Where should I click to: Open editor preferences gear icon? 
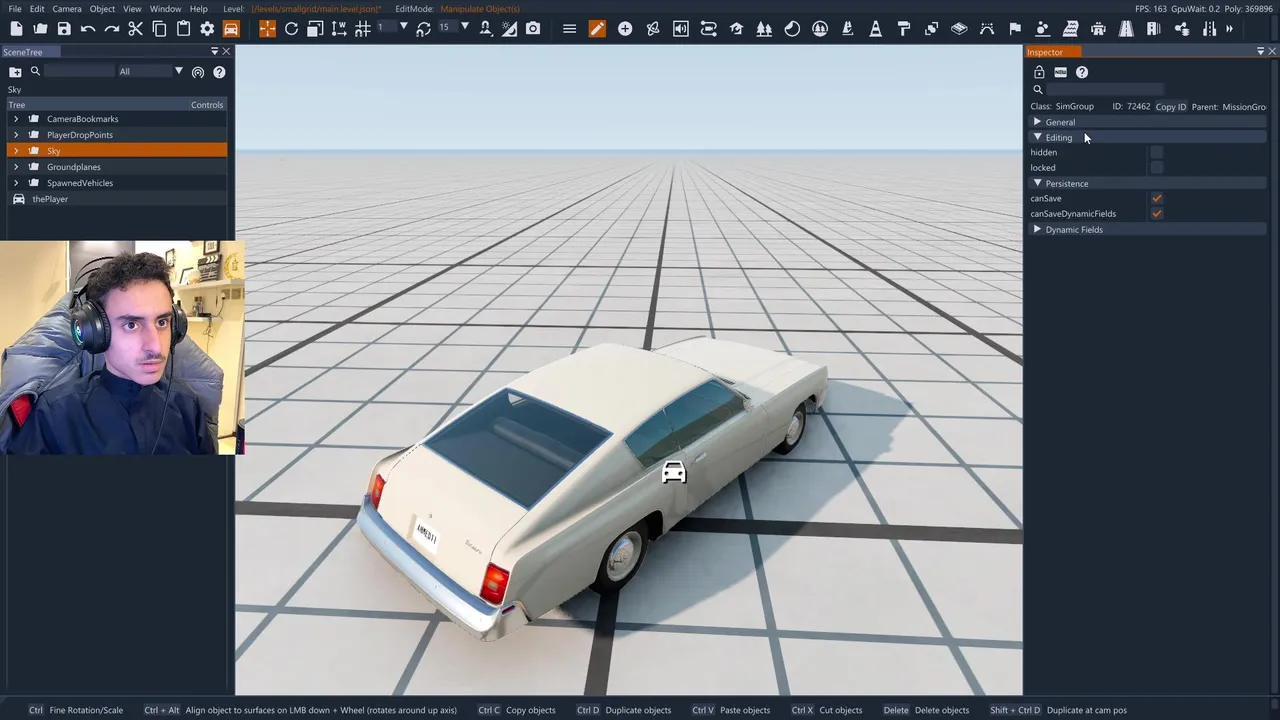(207, 29)
